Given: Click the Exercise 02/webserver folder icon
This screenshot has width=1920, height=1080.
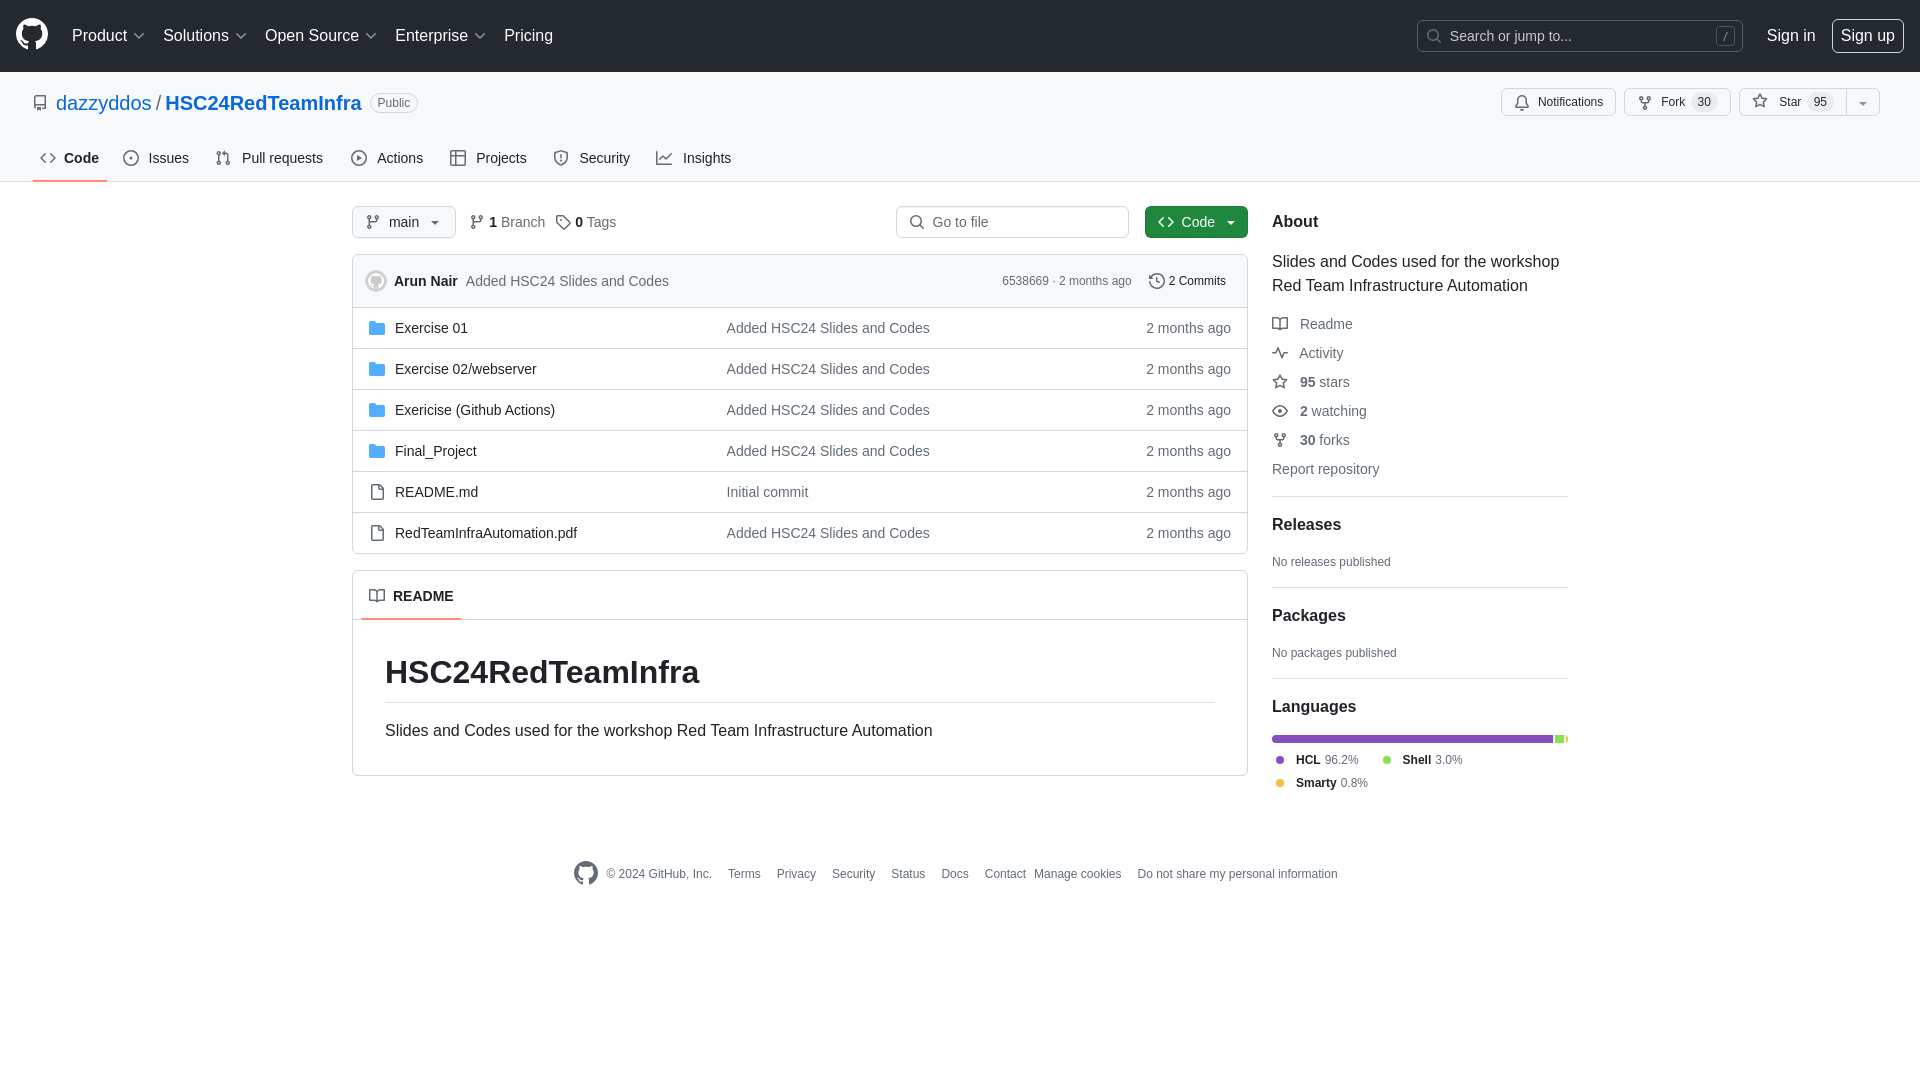Looking at the screenshot, I should (377, 369).
